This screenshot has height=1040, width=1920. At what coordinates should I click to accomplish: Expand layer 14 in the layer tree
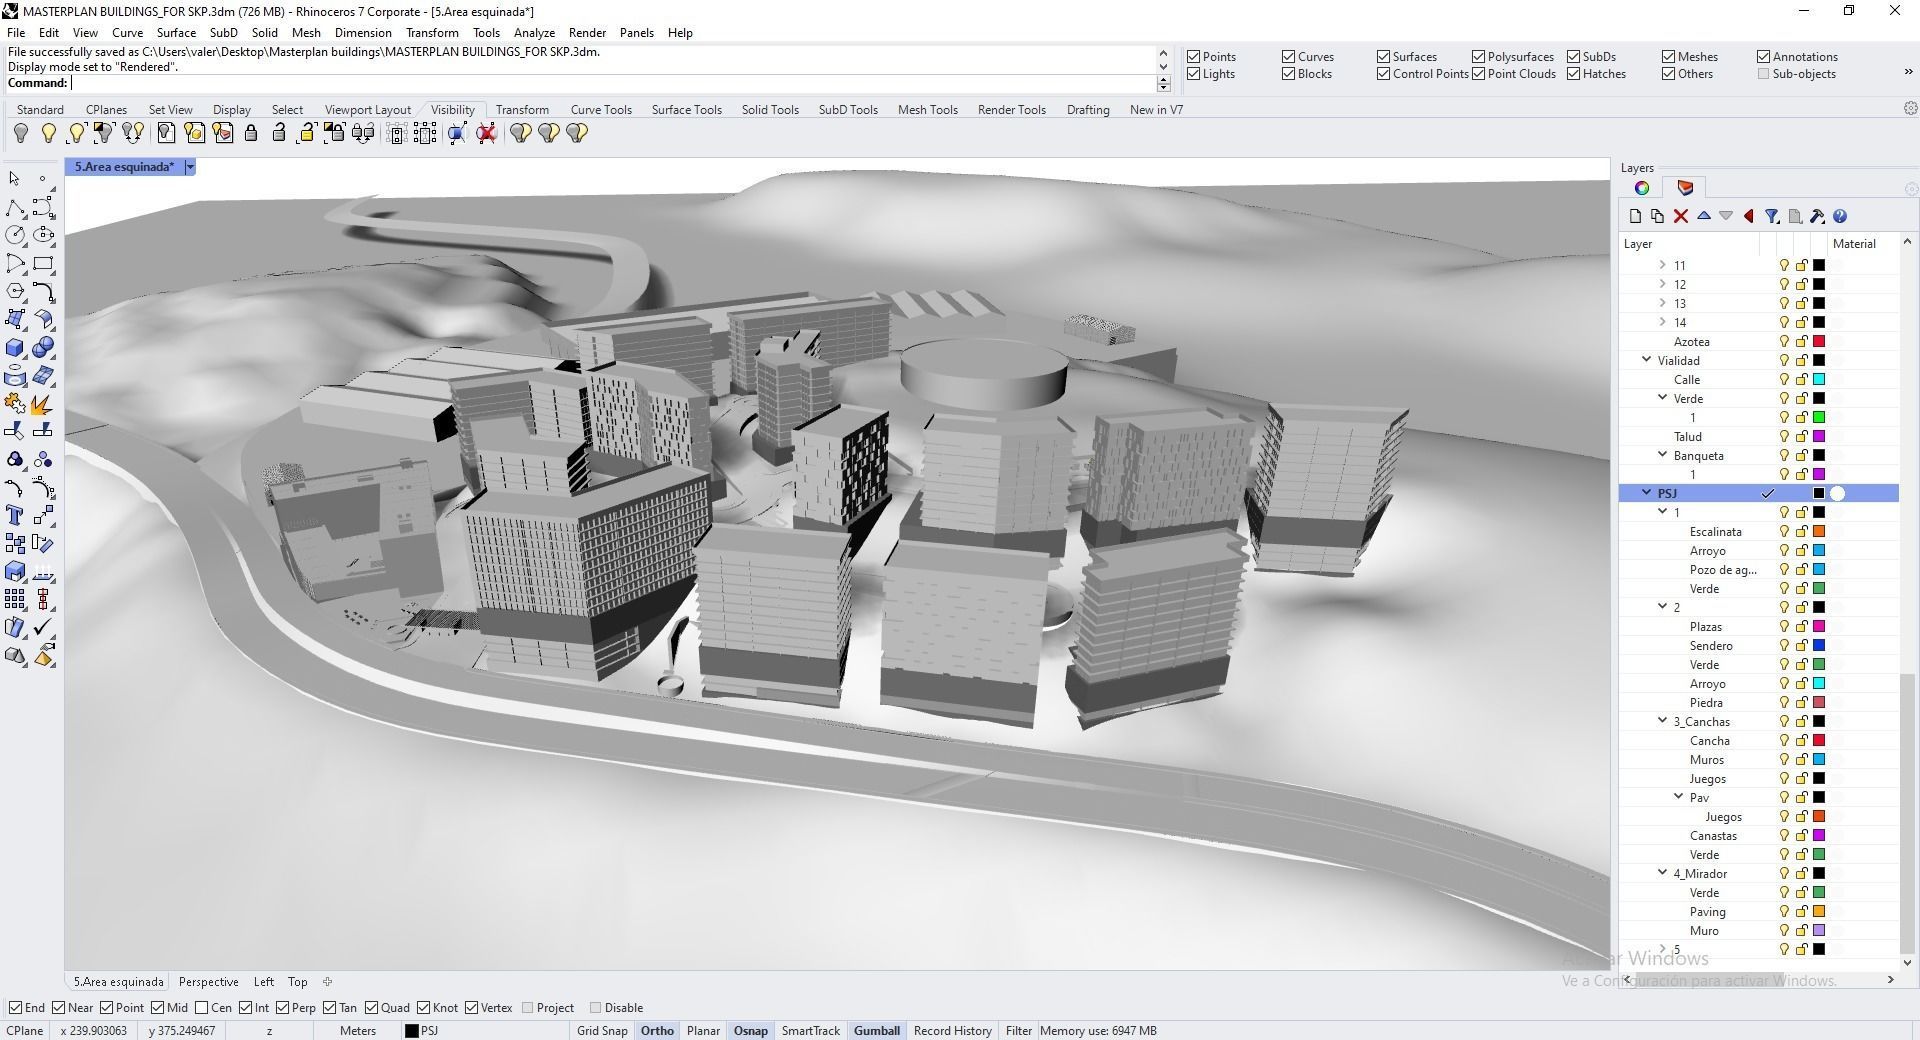(x=1663, y=322)
